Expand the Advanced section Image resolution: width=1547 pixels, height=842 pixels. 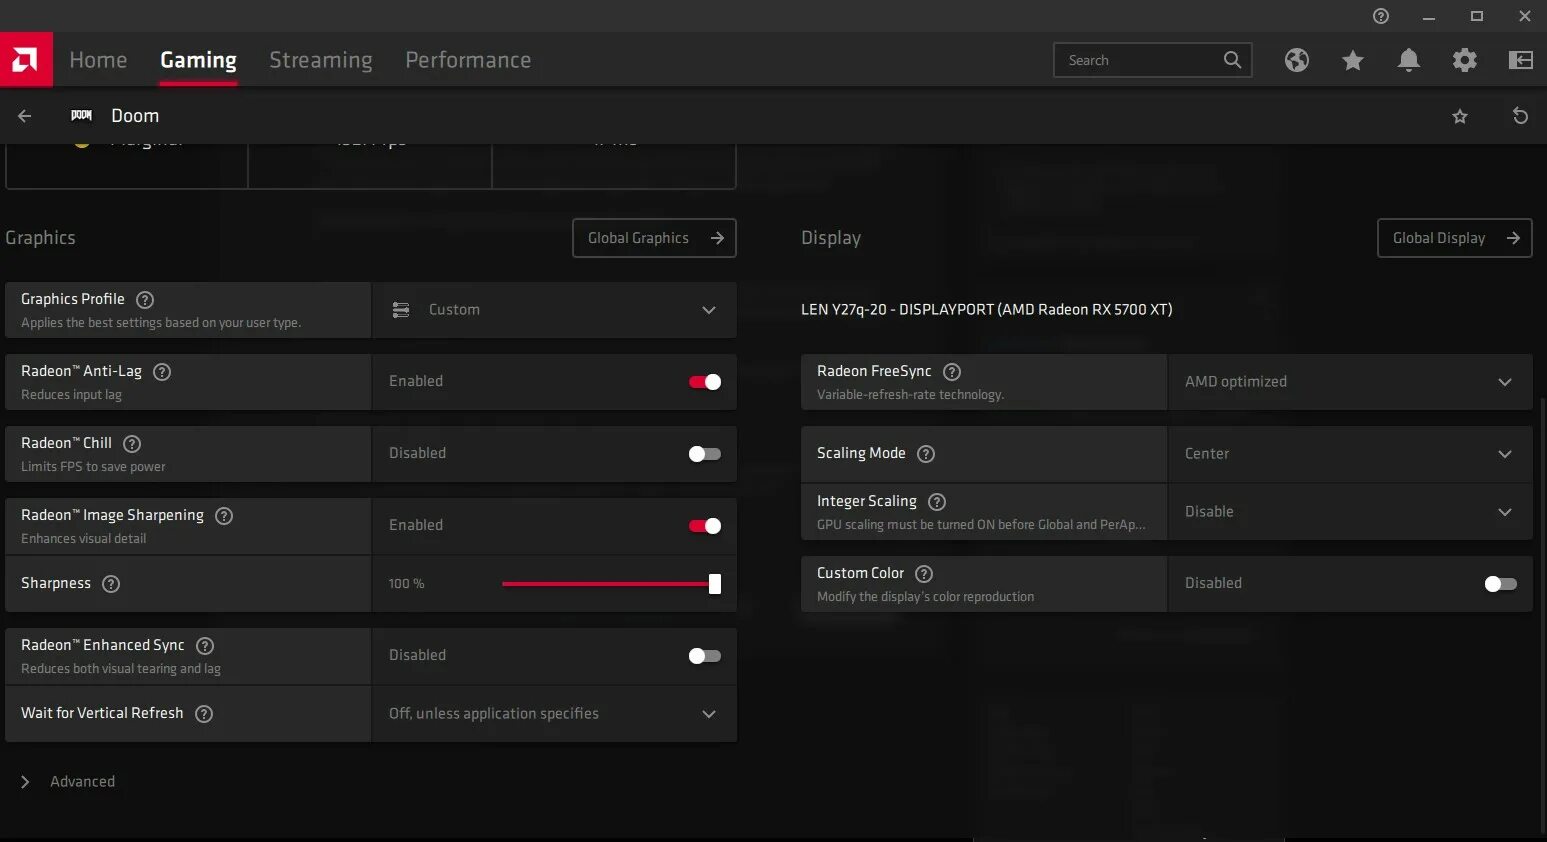pyautogui.click(x=68, y=782)
